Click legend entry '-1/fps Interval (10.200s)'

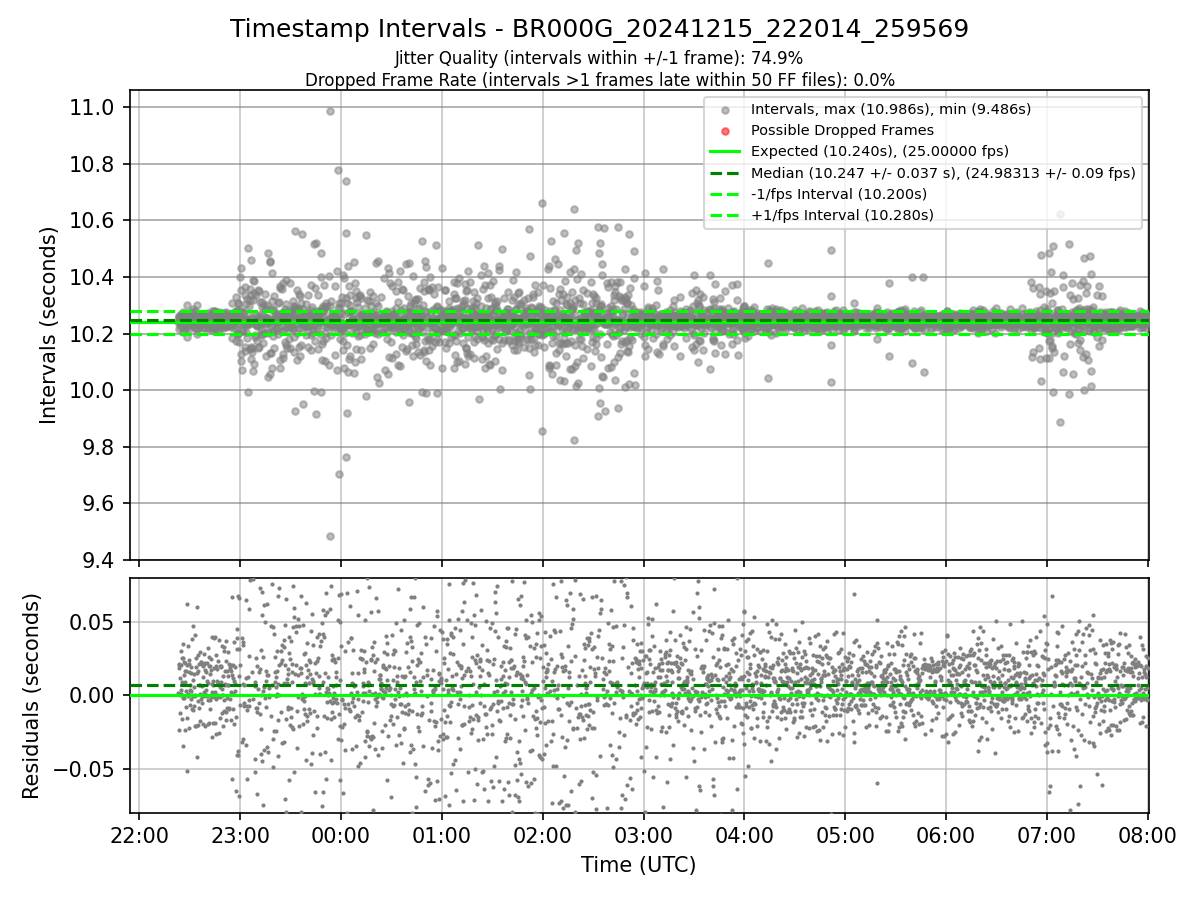(x=839, y=194)
